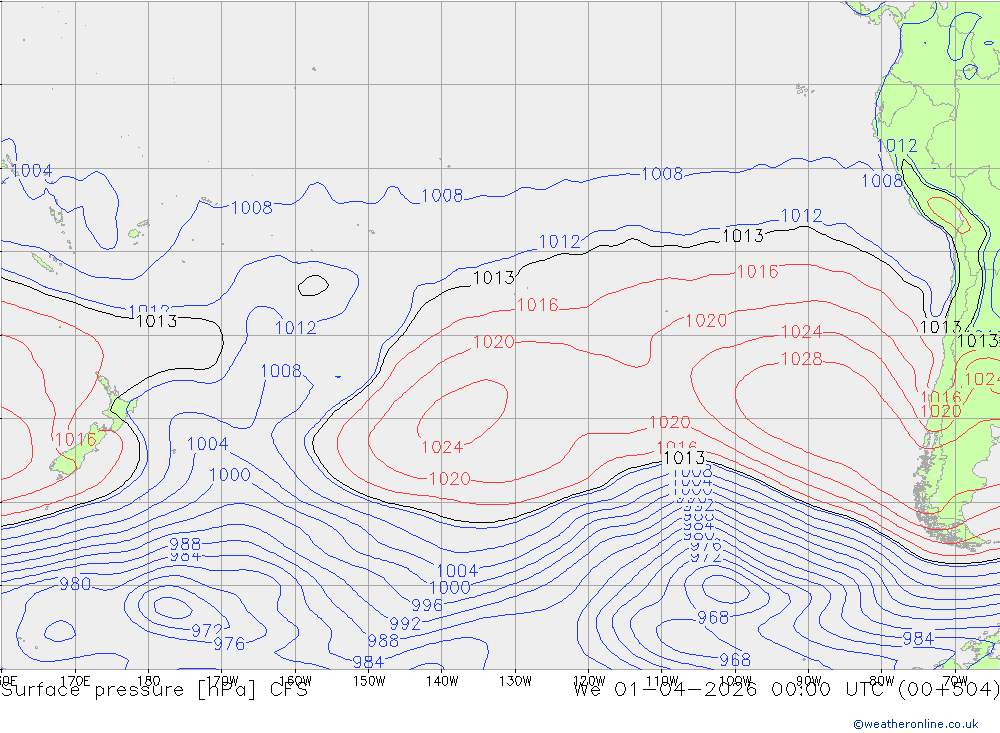Click the blue 1000 label beneath 1004 near New Zealand

pyautogui.click(x=230, y=475)
